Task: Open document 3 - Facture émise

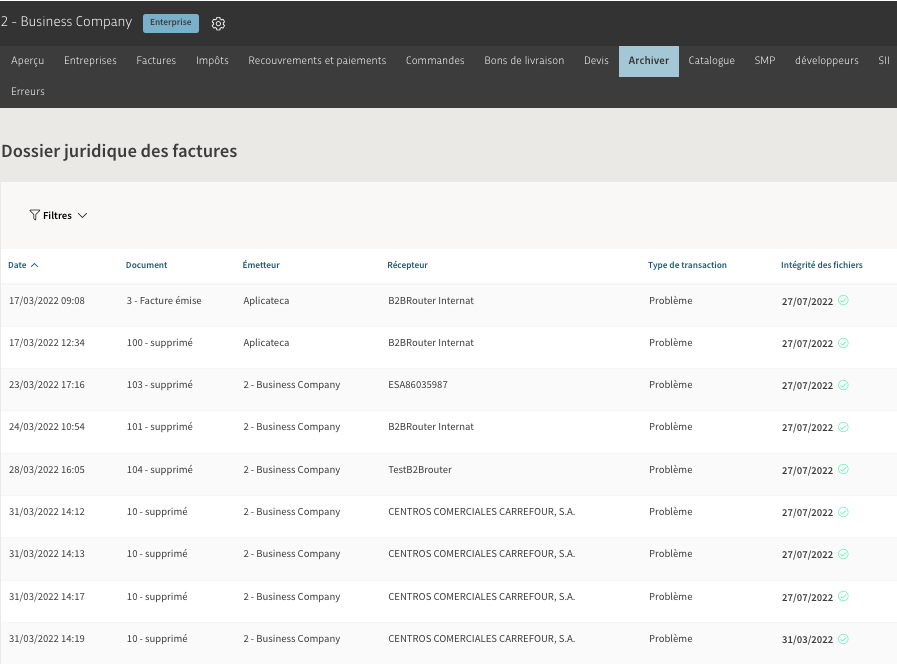Action: click(163, 300)
